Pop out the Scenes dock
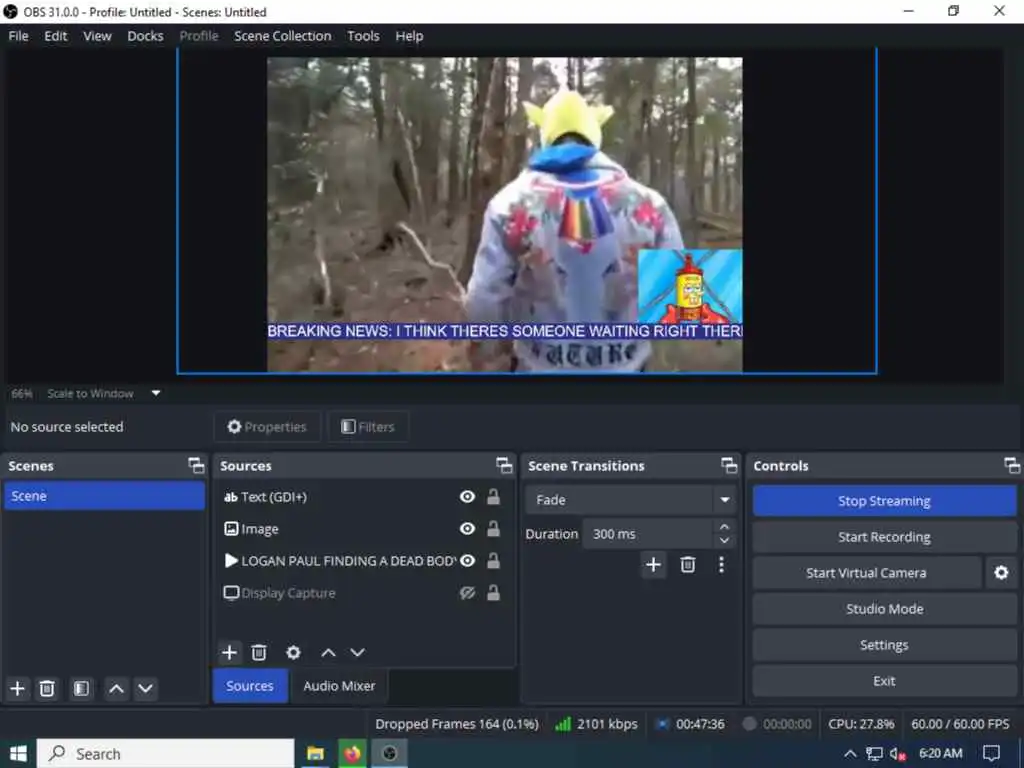Viewport: 1024px width, 768px height. click(196, 465)
